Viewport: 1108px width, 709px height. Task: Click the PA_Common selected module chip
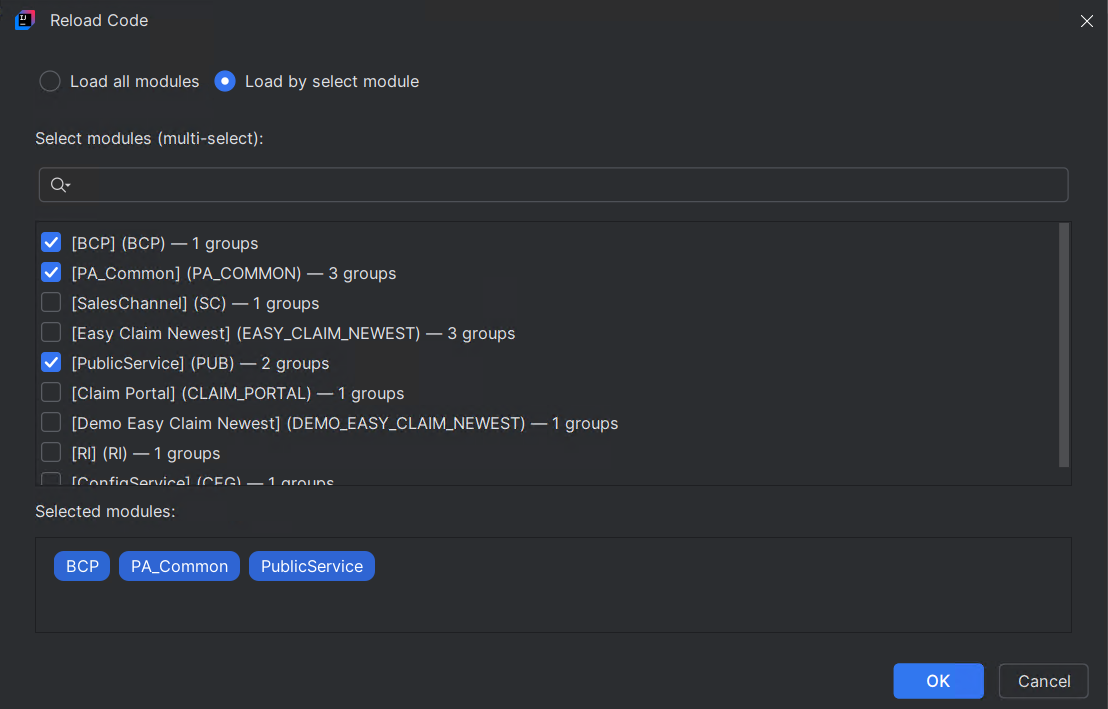pos(179,566)
